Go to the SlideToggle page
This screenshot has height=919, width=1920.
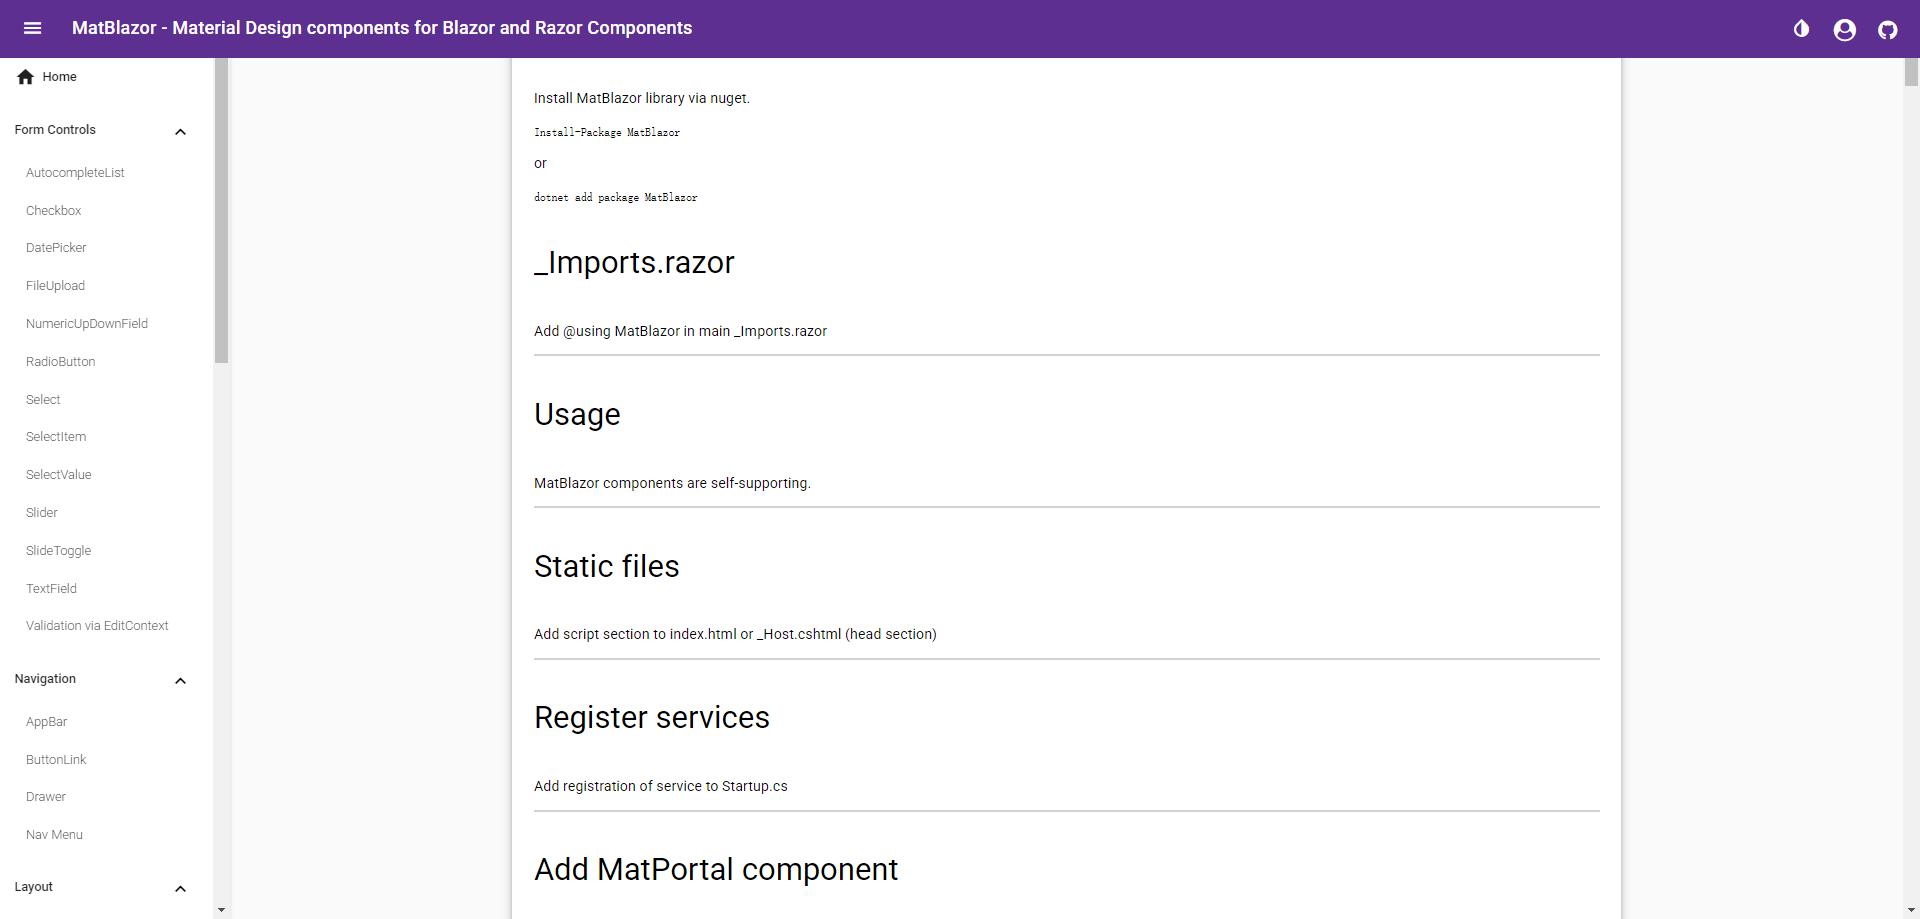coord(58,551)
